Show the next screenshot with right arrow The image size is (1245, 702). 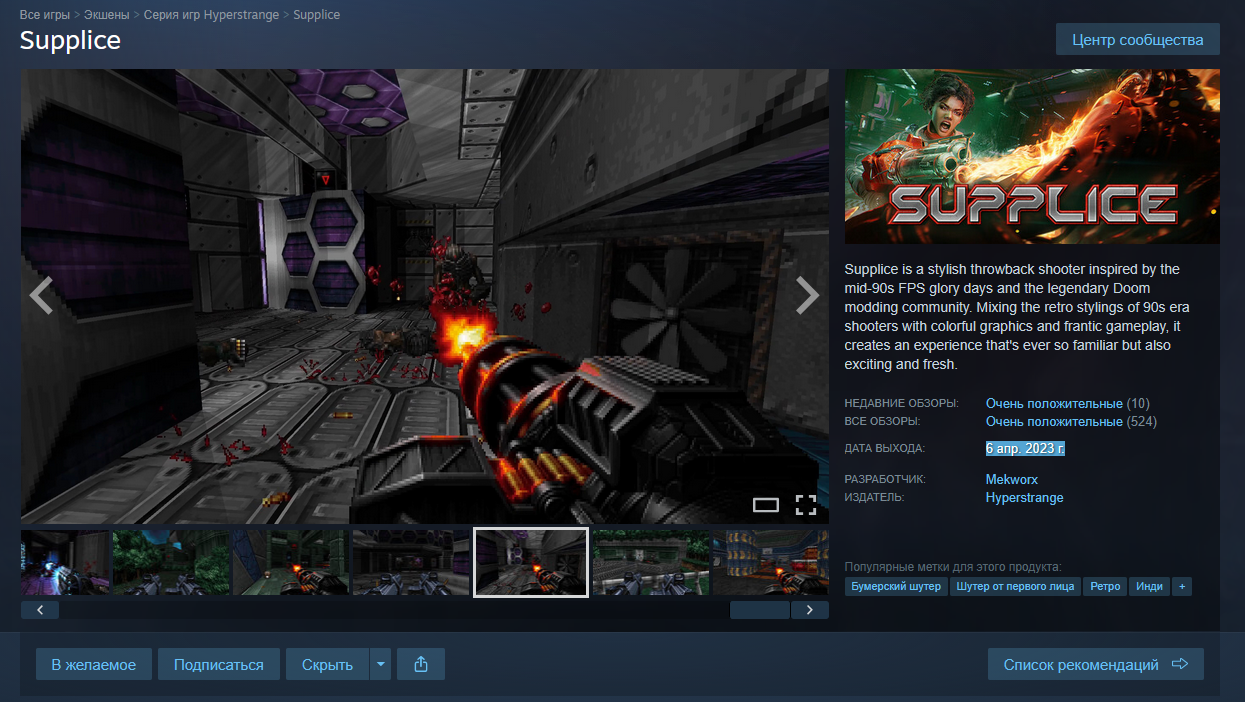tap(807, 296)
